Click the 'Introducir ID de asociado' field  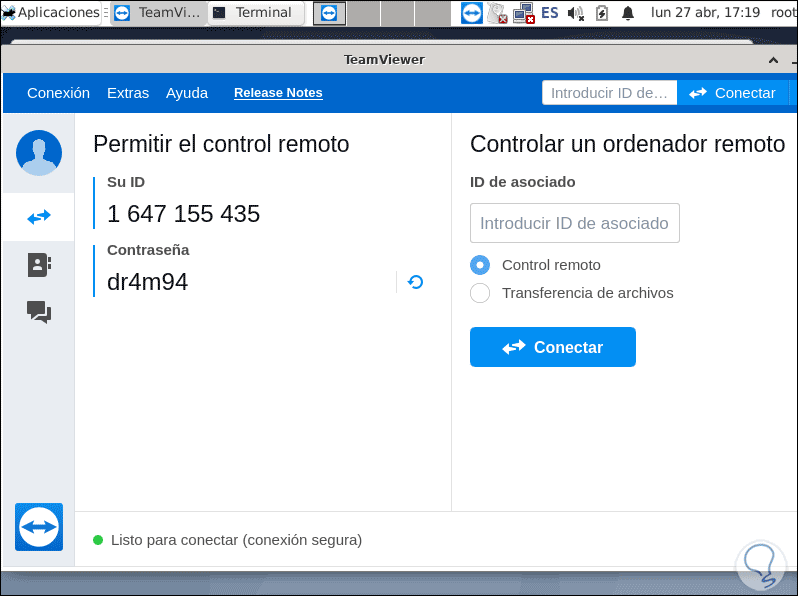click(x=575, y=223)
